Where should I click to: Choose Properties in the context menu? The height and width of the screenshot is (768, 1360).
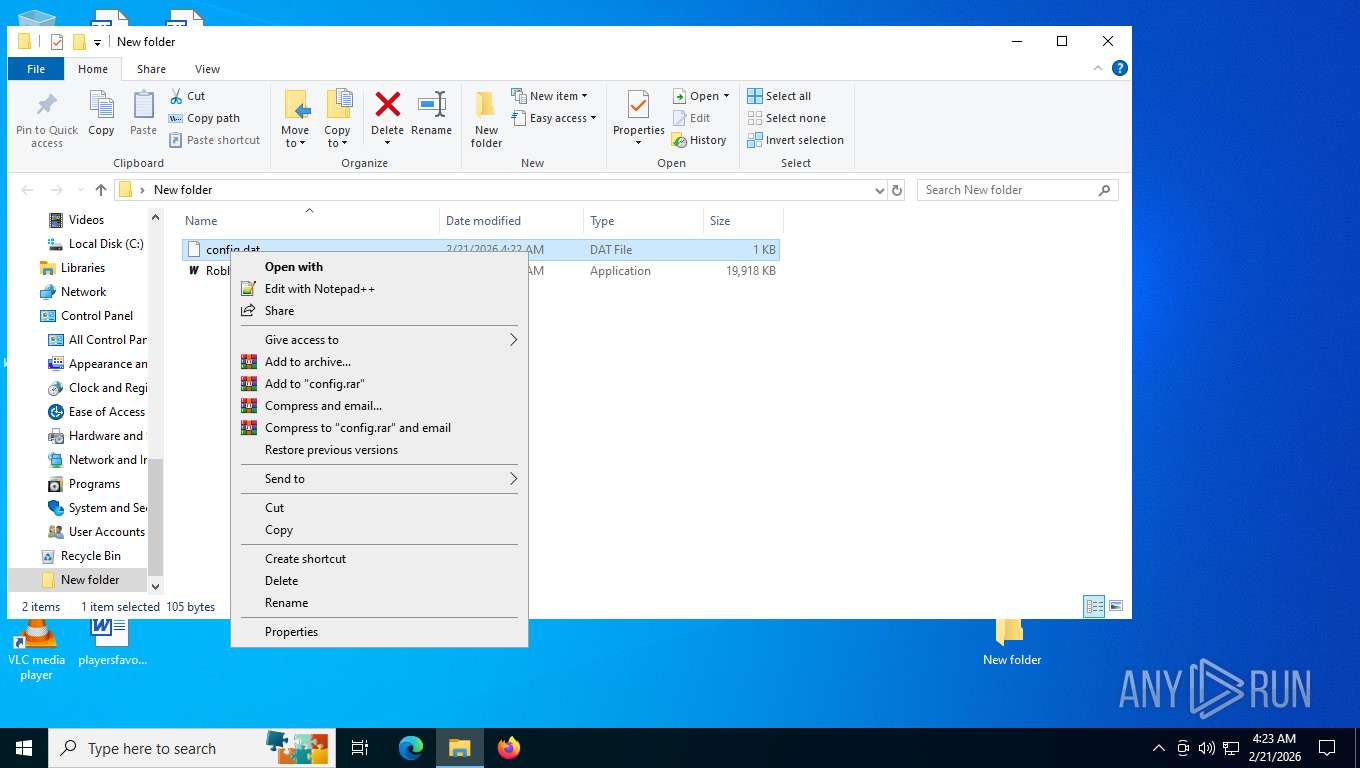pyautogui.click(x=379, y=632)
